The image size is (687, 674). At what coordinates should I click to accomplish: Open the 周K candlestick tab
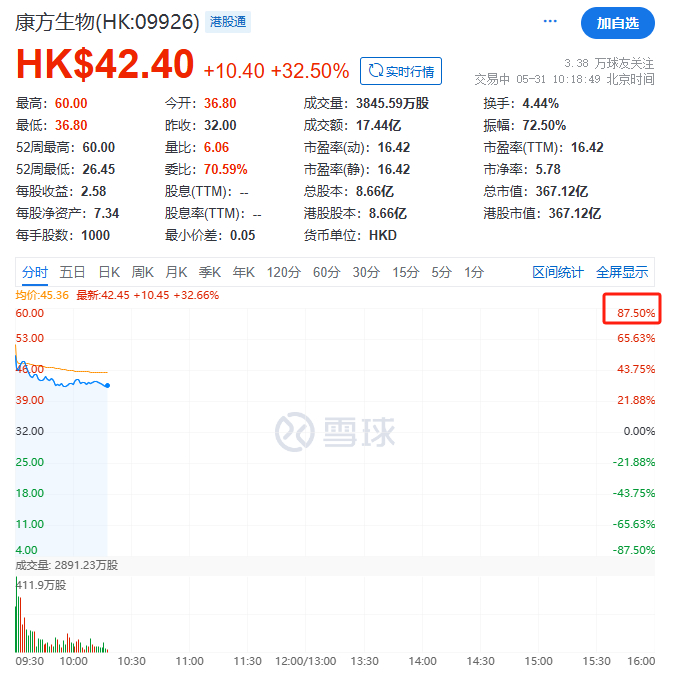pos(142,273)
